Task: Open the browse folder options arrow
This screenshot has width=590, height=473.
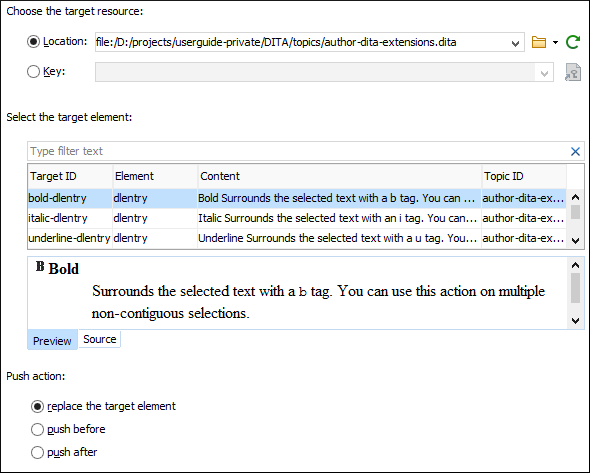Action: [555, 42]
